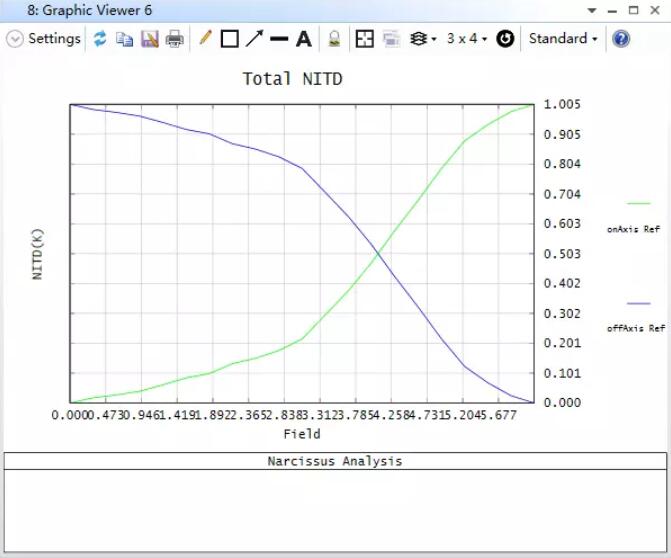Open the layers overlay dropdown
Screen dimensions: 671x558
tap(424, 39)
